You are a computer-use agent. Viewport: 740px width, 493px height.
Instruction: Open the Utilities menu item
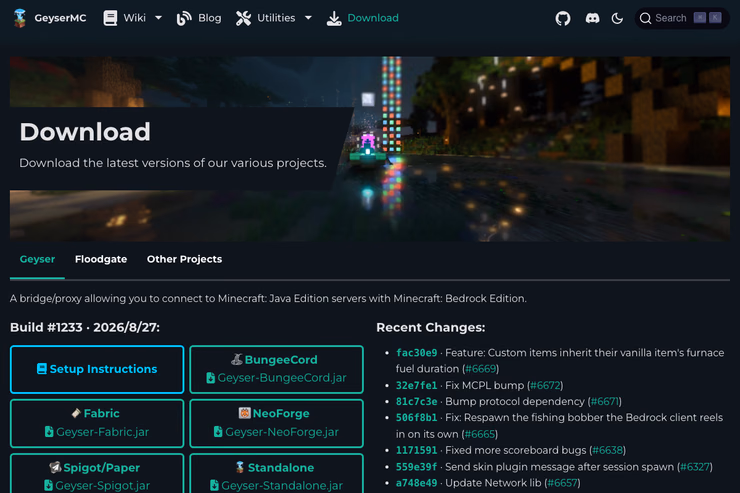276,18
